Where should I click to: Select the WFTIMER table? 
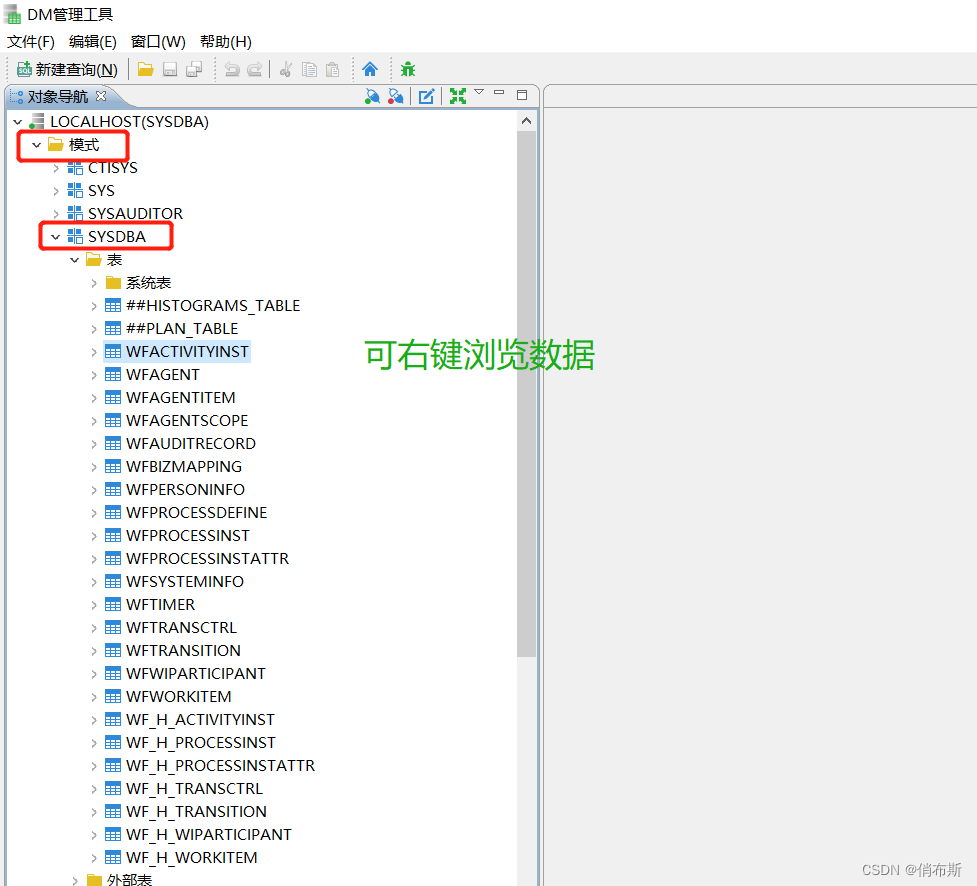160,605
